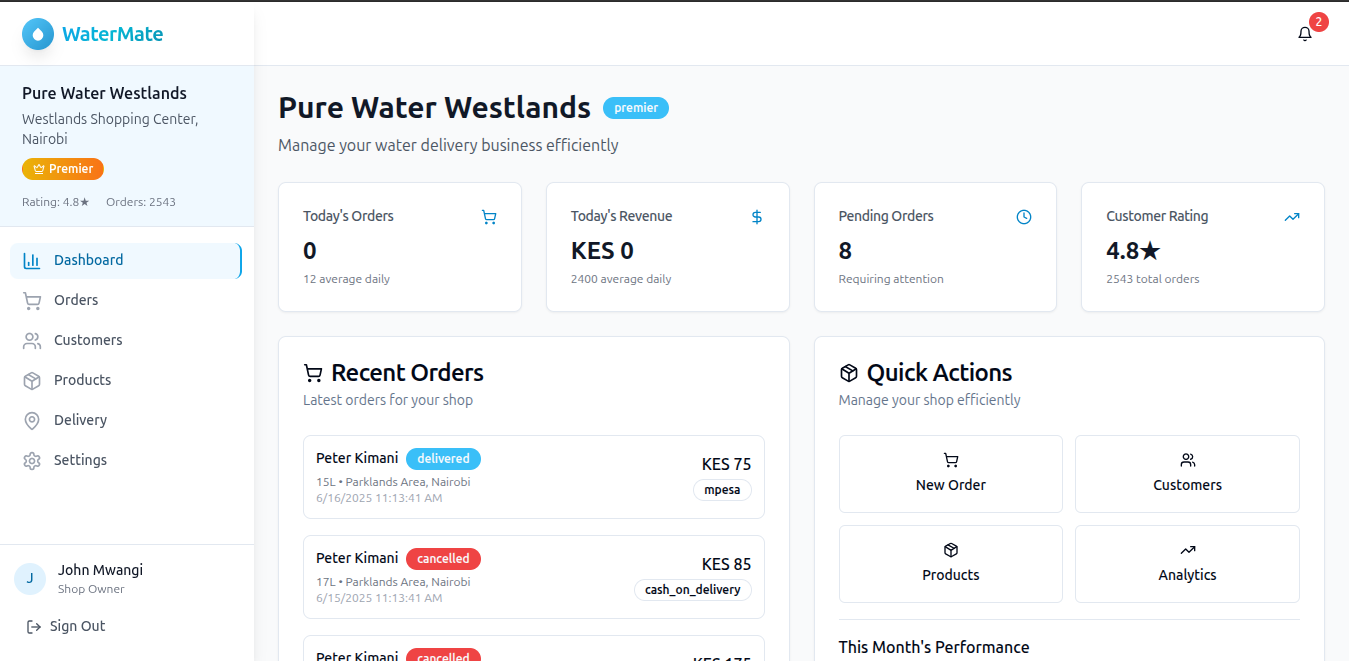
Task: Click the 2543 total orders text
Action: (1153, 279)
